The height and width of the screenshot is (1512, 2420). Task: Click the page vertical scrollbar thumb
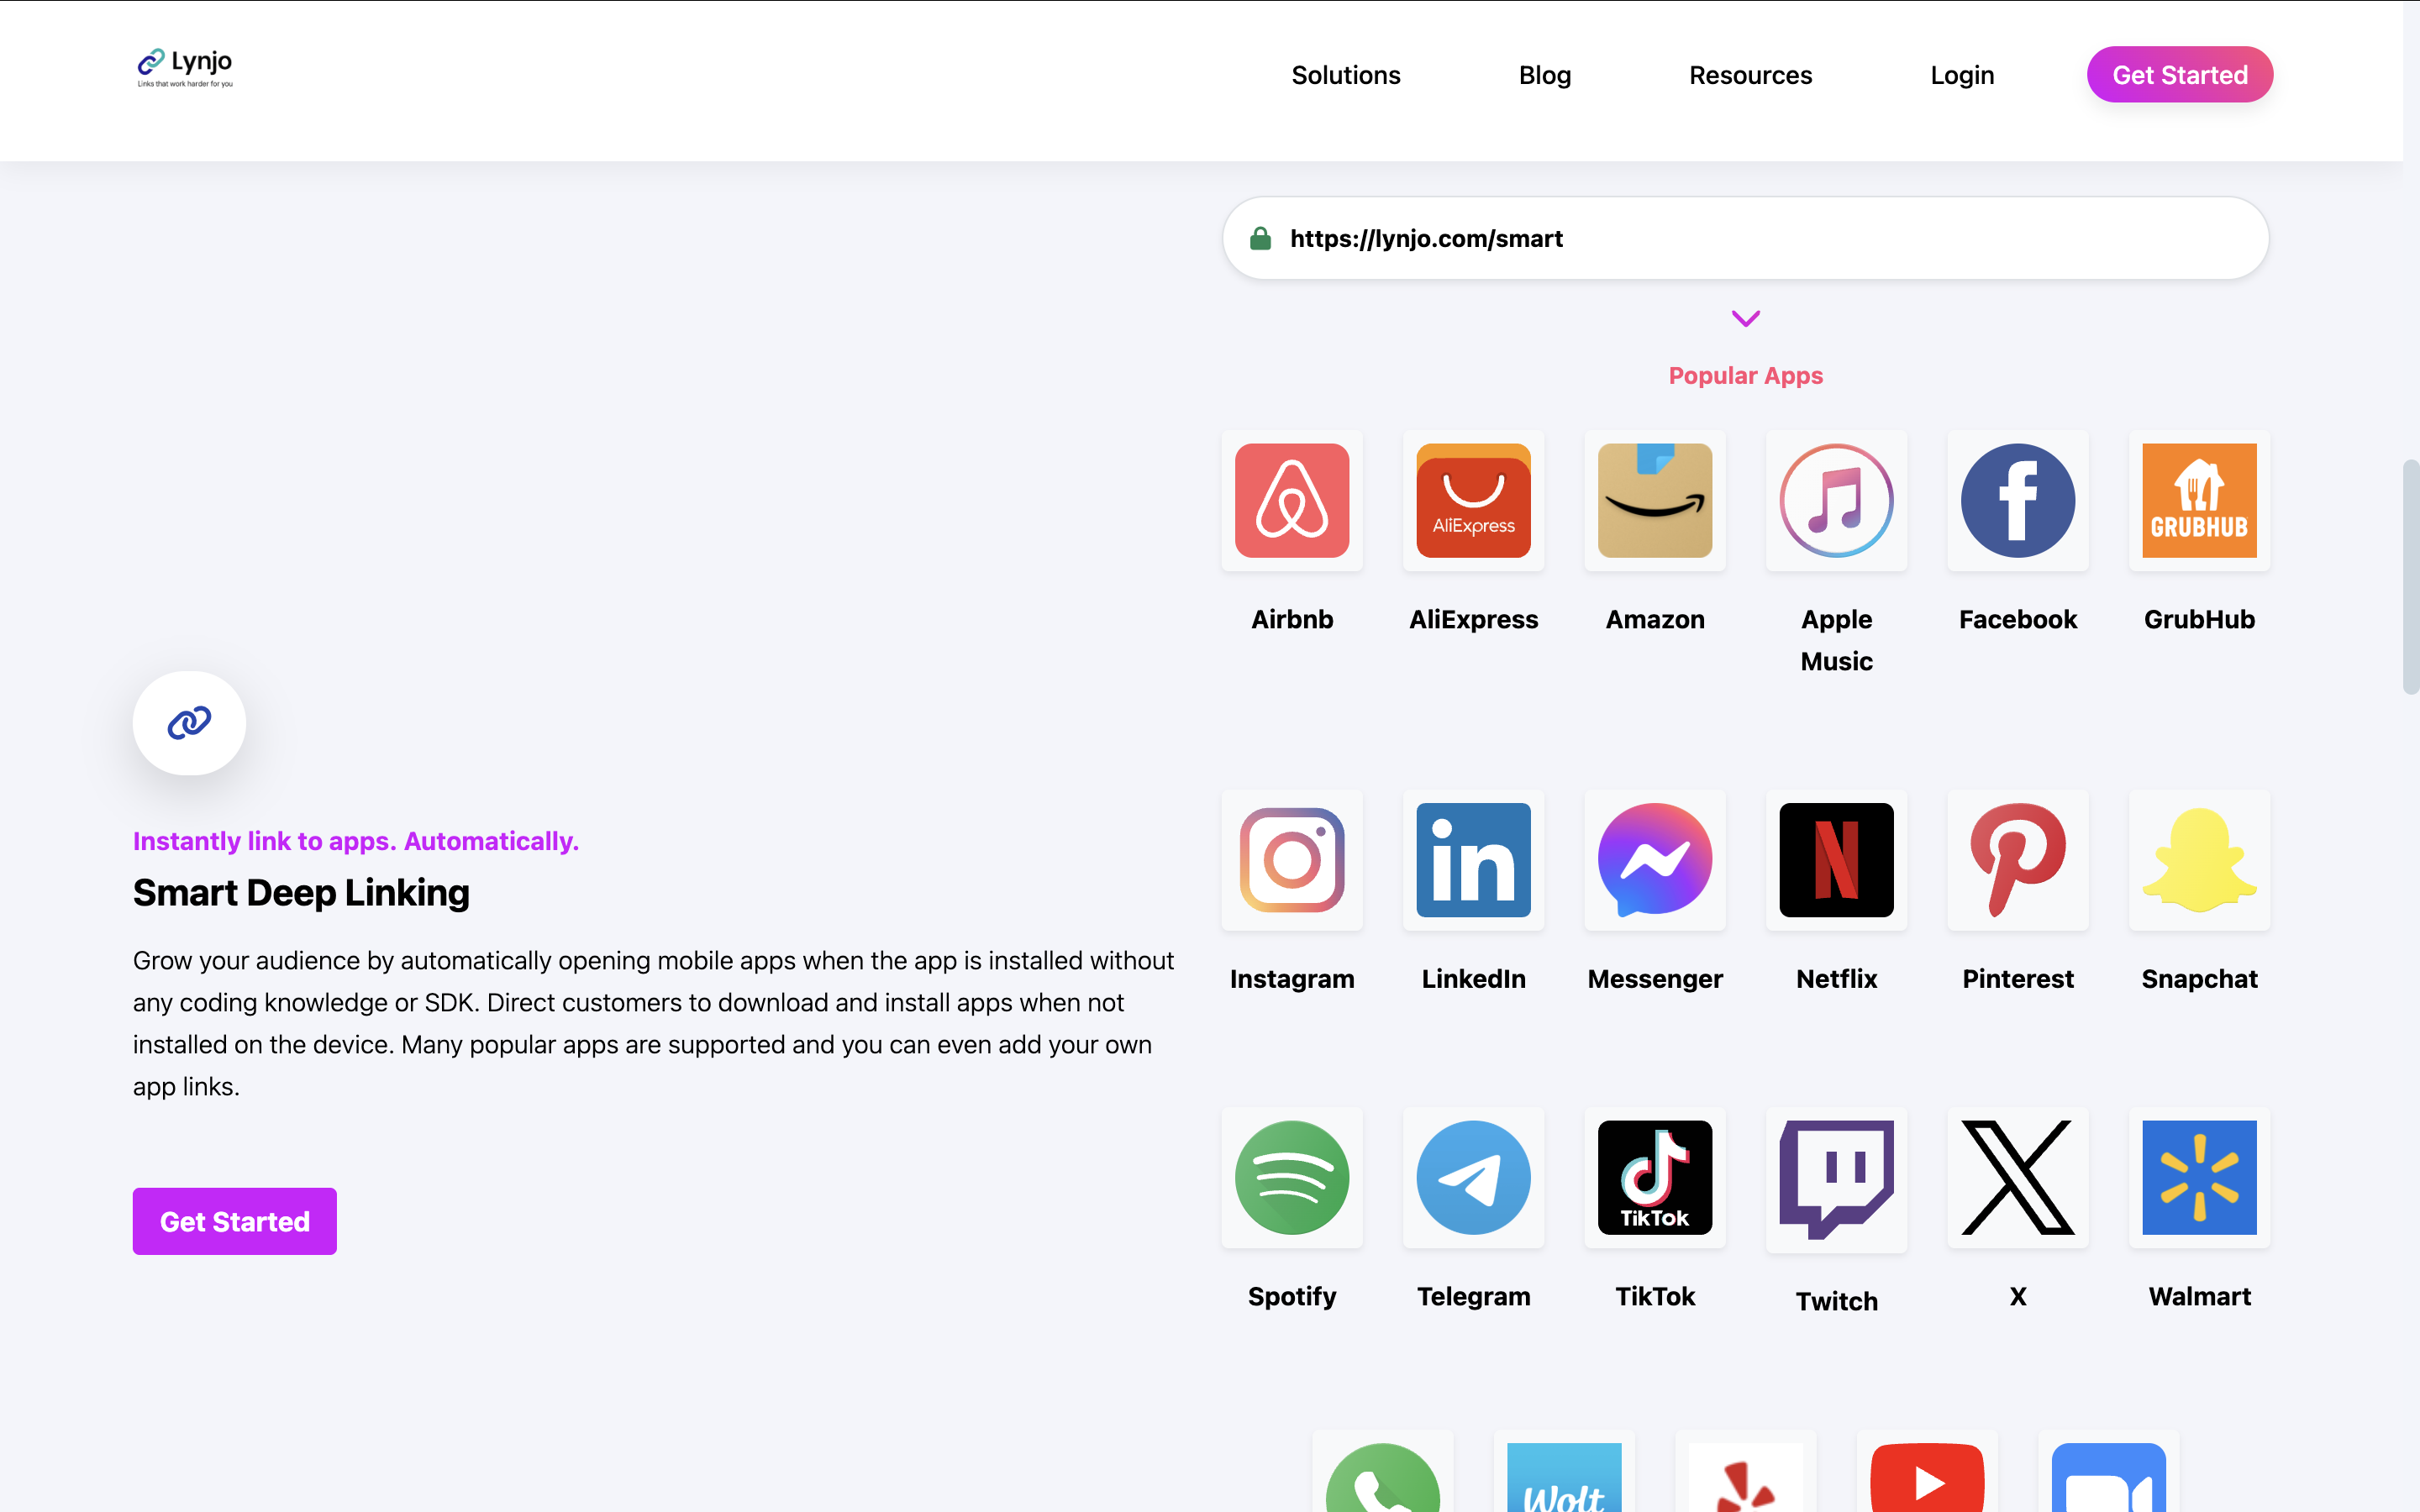click(x=2411, y=576)
